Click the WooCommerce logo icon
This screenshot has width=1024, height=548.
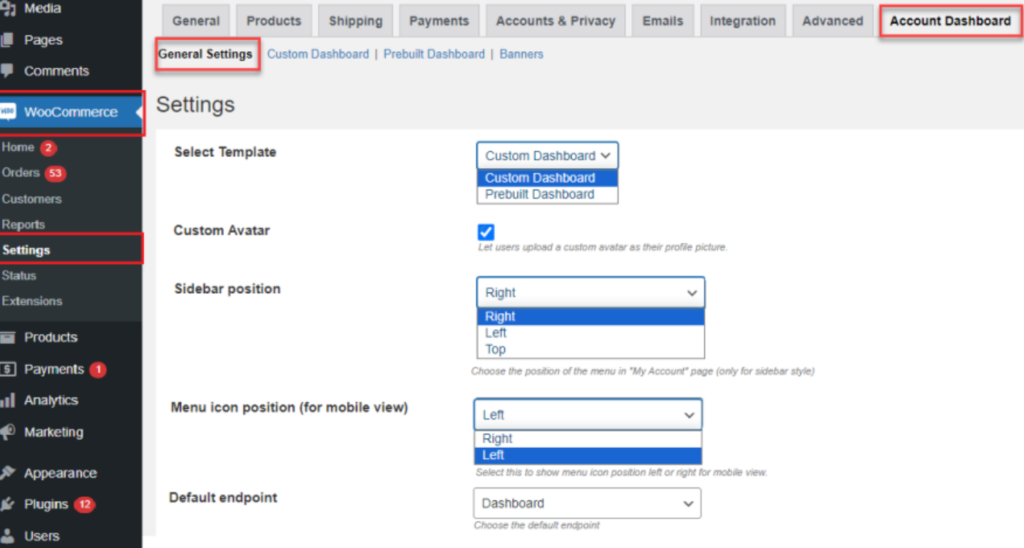tap(9, 112)
